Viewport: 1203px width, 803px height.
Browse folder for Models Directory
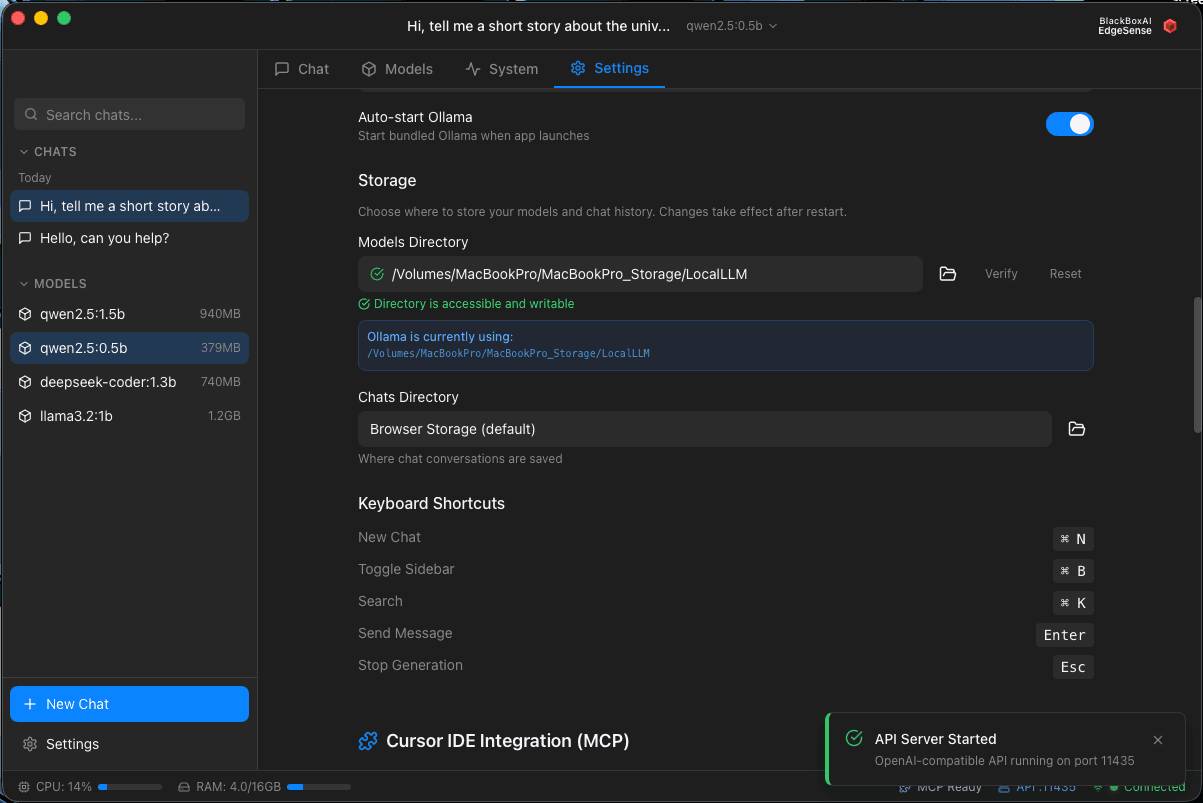[x=948, y=274]
